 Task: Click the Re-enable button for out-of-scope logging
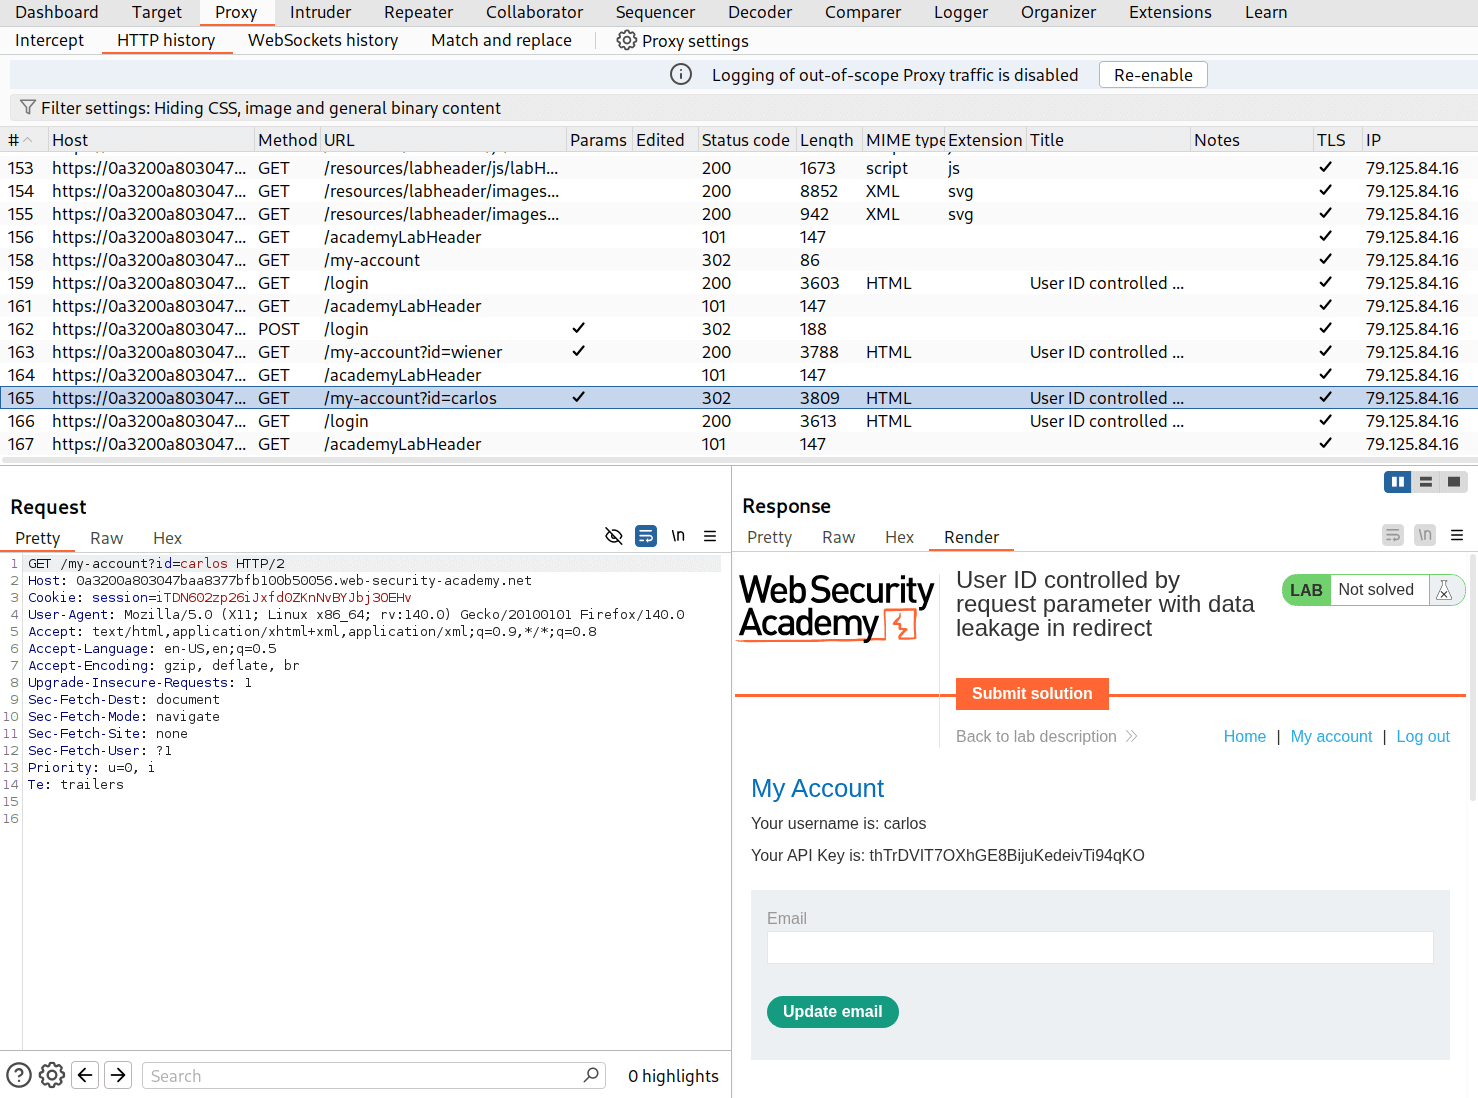[1152, 74]
